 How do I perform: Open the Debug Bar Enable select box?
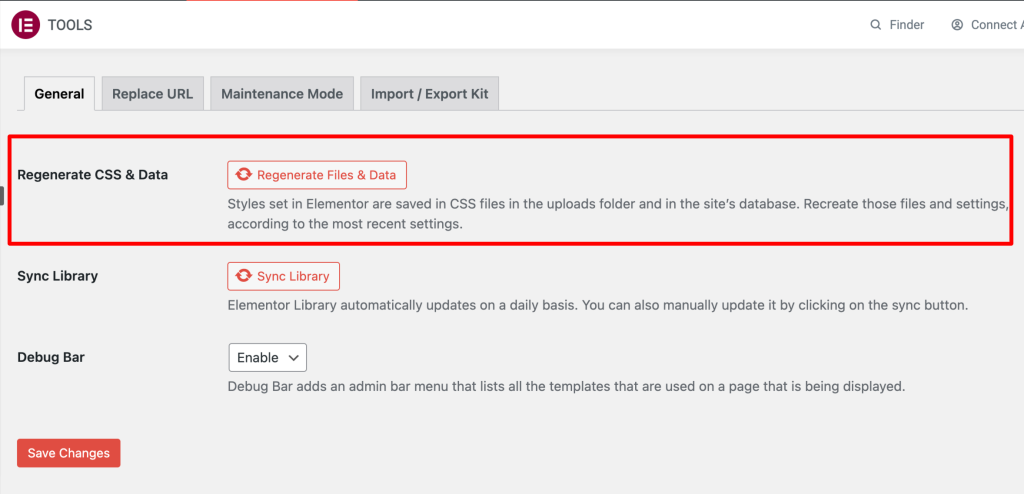click(x=266, y=357)
